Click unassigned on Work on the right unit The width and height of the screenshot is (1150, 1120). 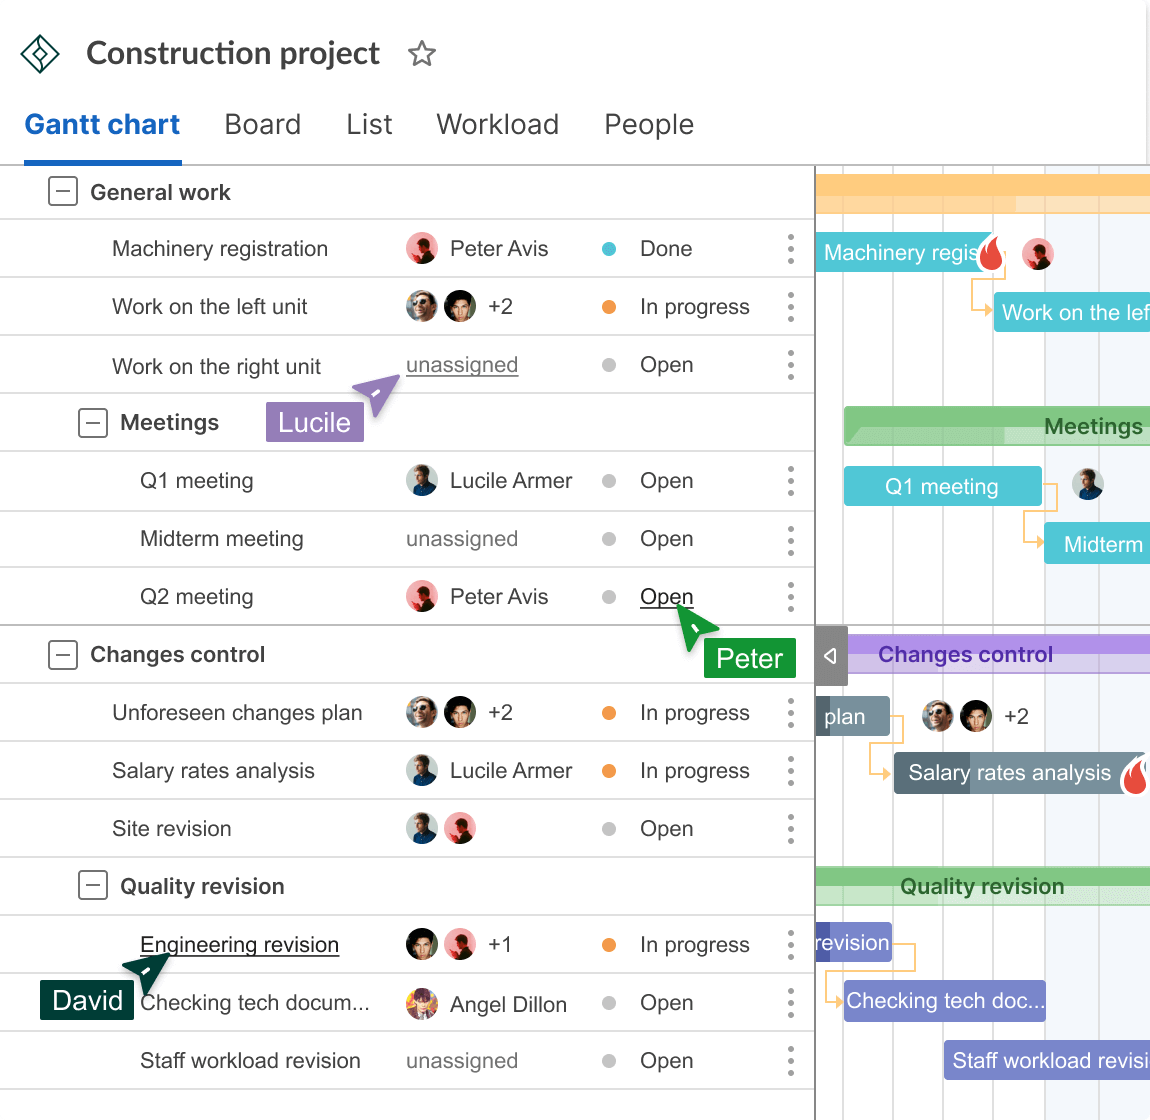pyautogui.click(x=462, y=365)
